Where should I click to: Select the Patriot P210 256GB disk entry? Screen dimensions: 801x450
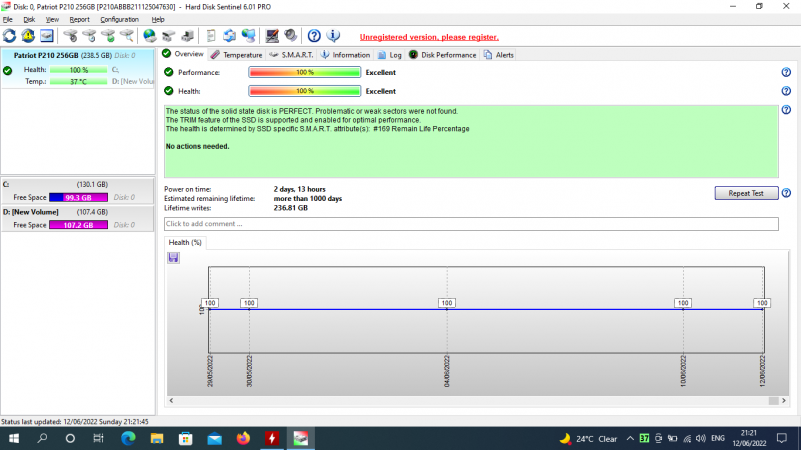[78, 68]
